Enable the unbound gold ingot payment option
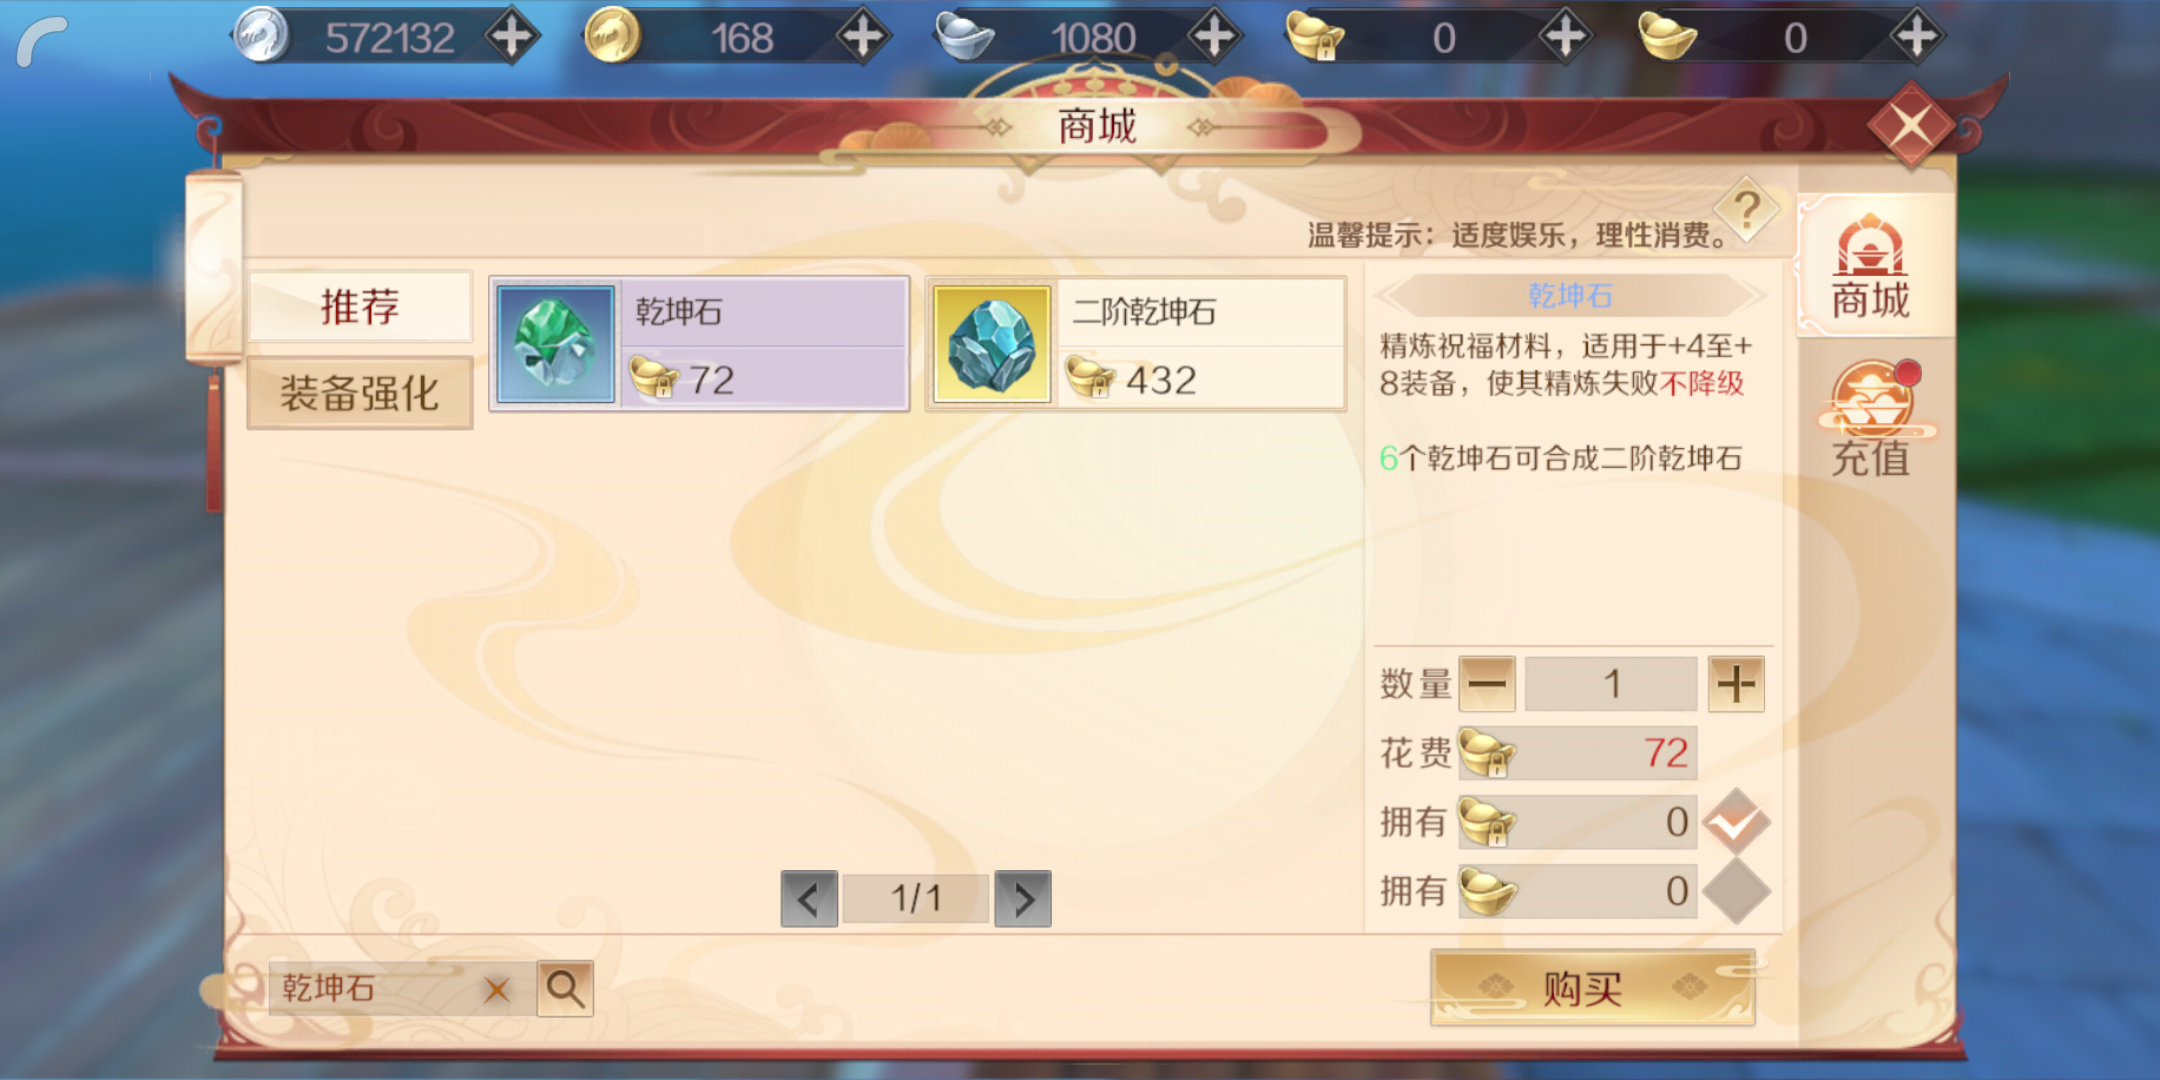Screen dimensions: 2160x1080 click(x=1736, y=891)
